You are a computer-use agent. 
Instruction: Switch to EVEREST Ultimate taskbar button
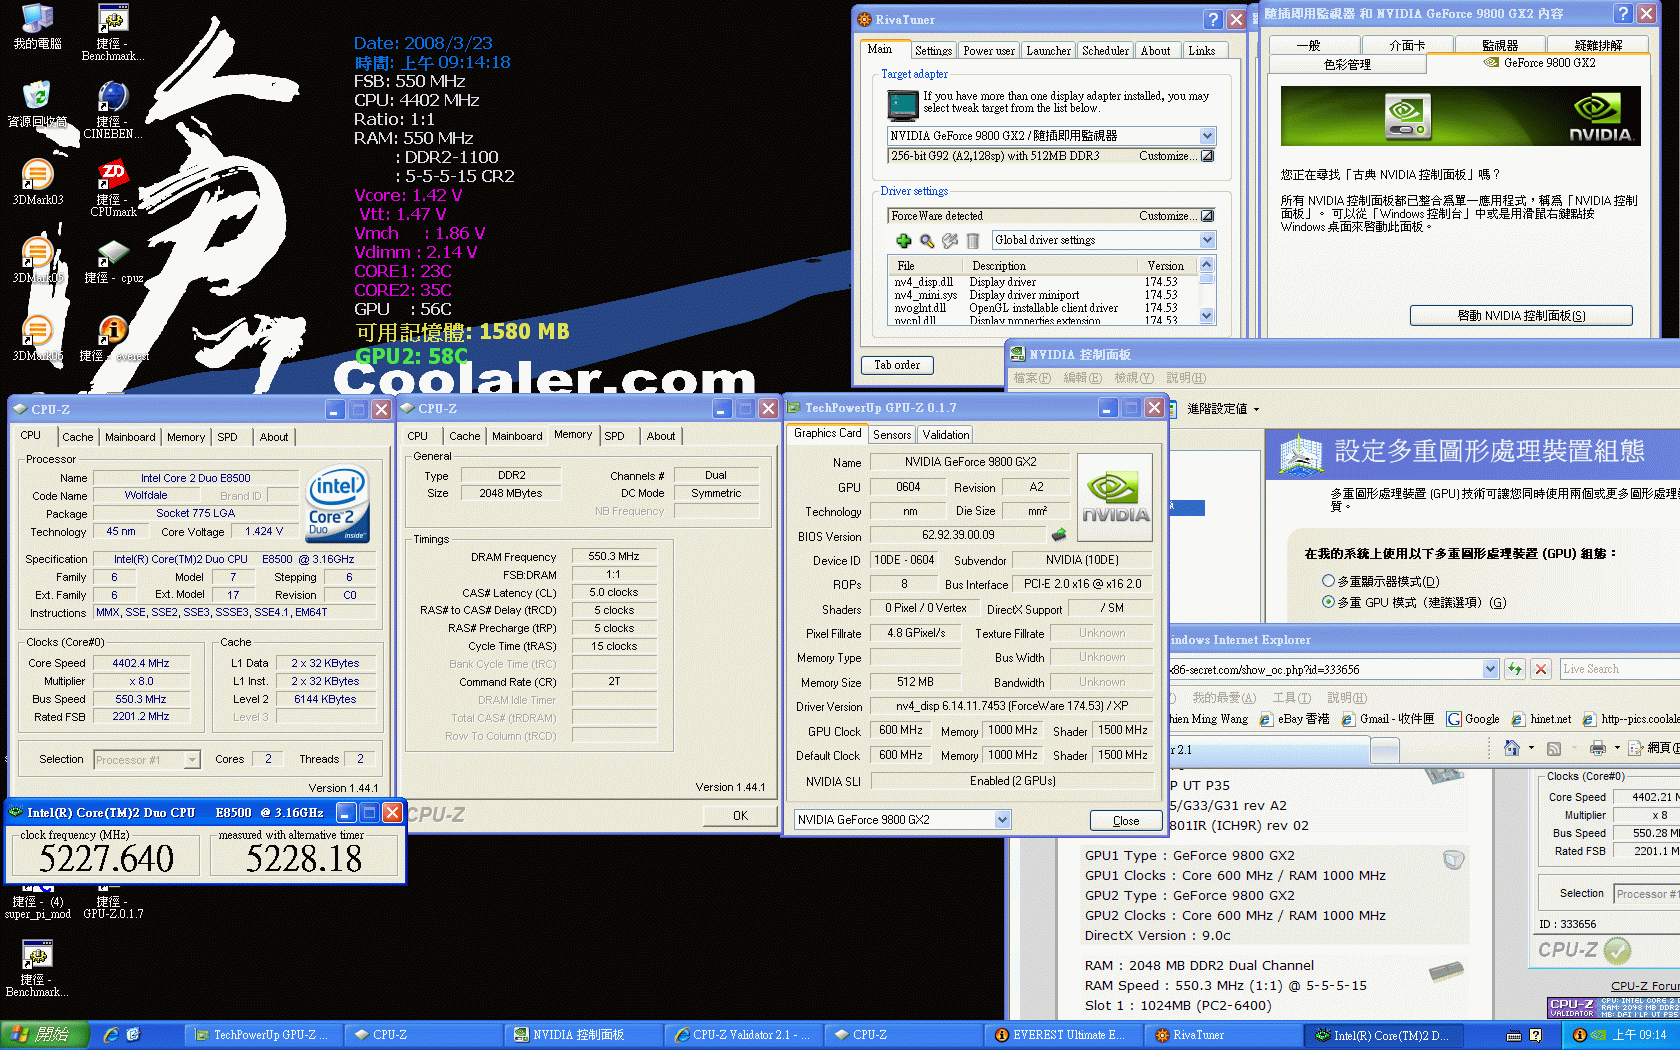coord(1063,1035)
